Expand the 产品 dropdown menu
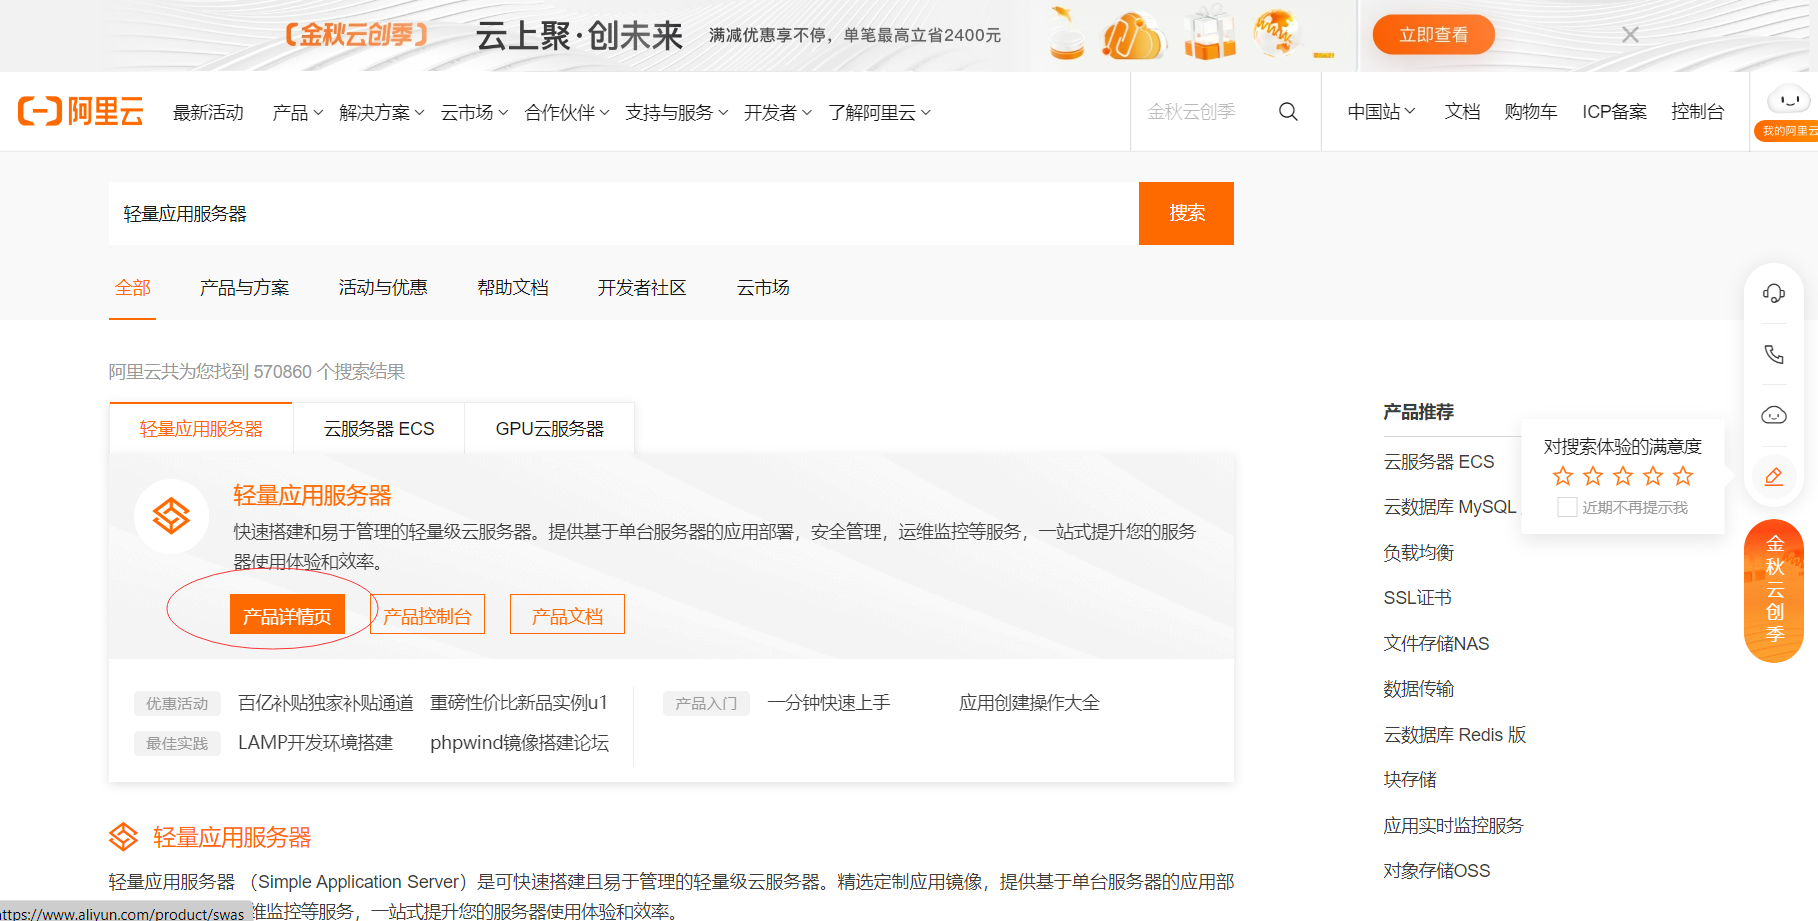 point(297,113)
